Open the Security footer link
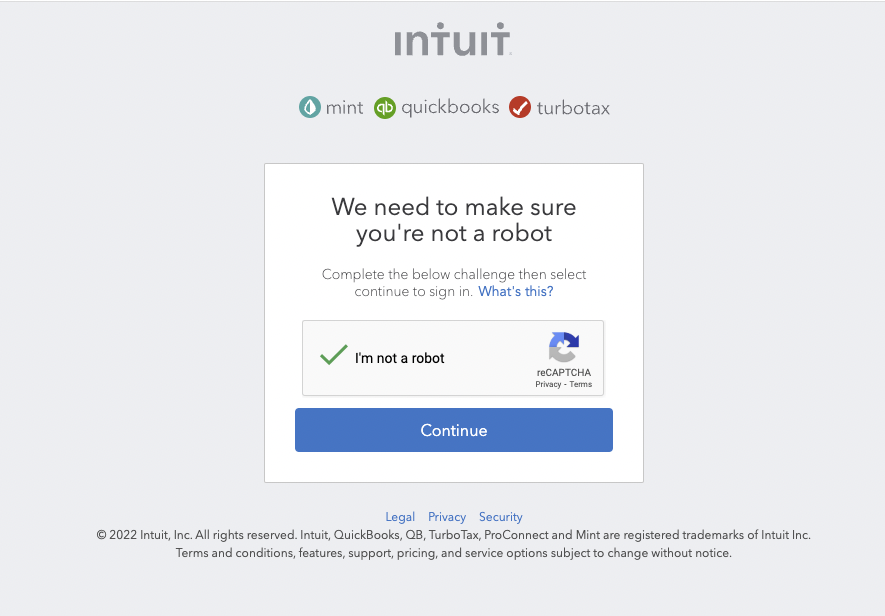 pos(501,517)
